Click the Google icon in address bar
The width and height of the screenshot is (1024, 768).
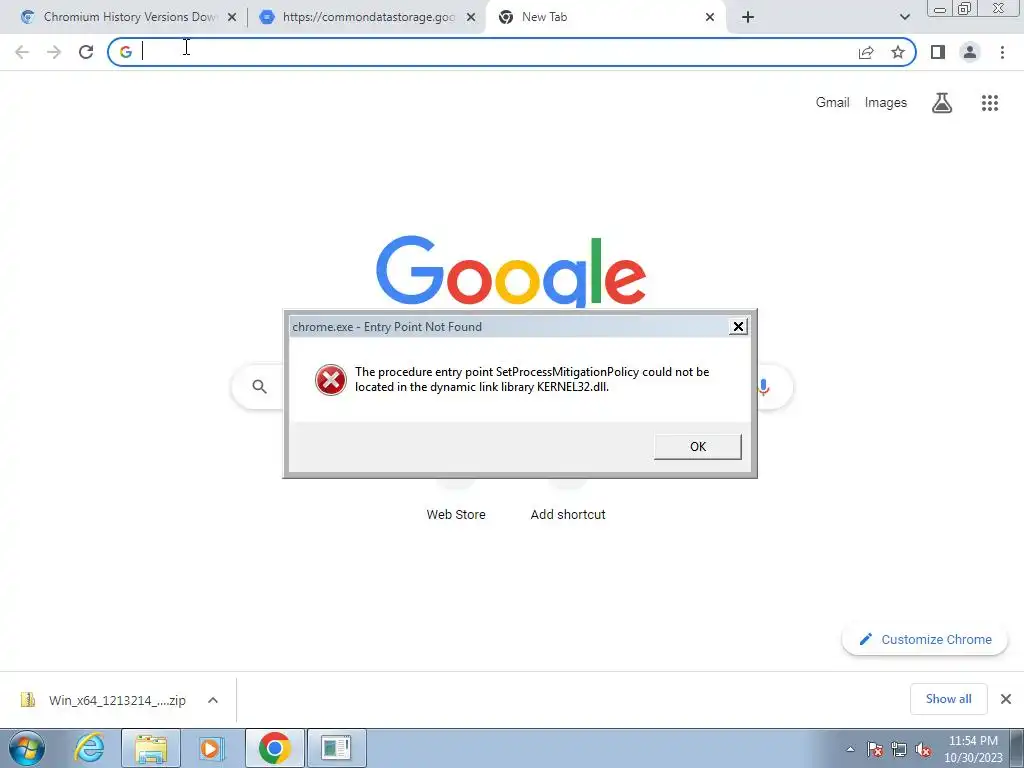pos(125,52)
